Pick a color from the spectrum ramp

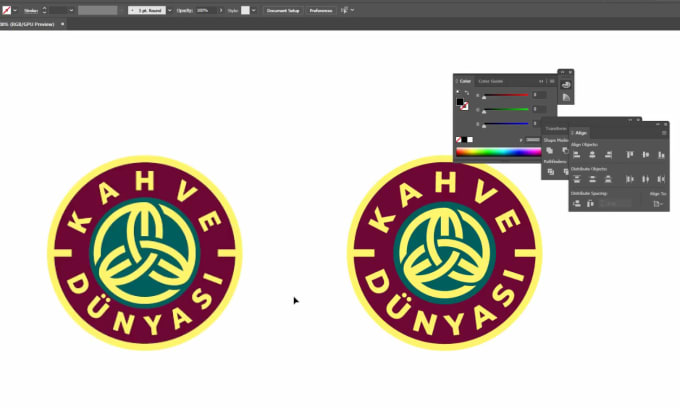click(499, 152)
